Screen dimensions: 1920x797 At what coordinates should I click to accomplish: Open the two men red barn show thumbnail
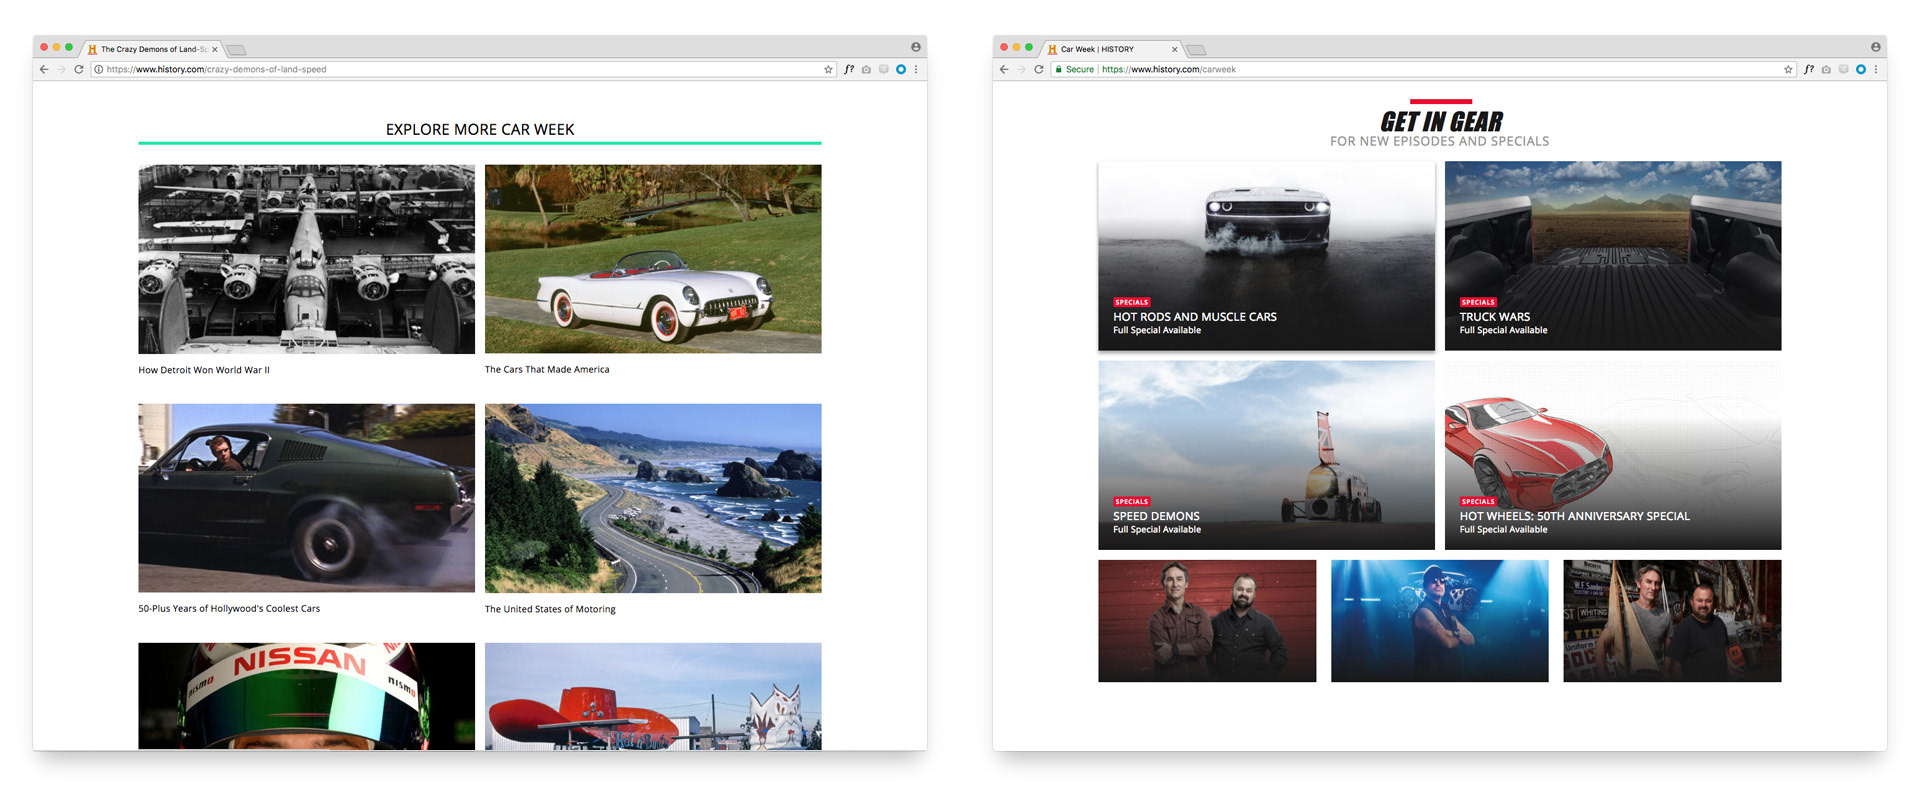[x=1207, y=621]
